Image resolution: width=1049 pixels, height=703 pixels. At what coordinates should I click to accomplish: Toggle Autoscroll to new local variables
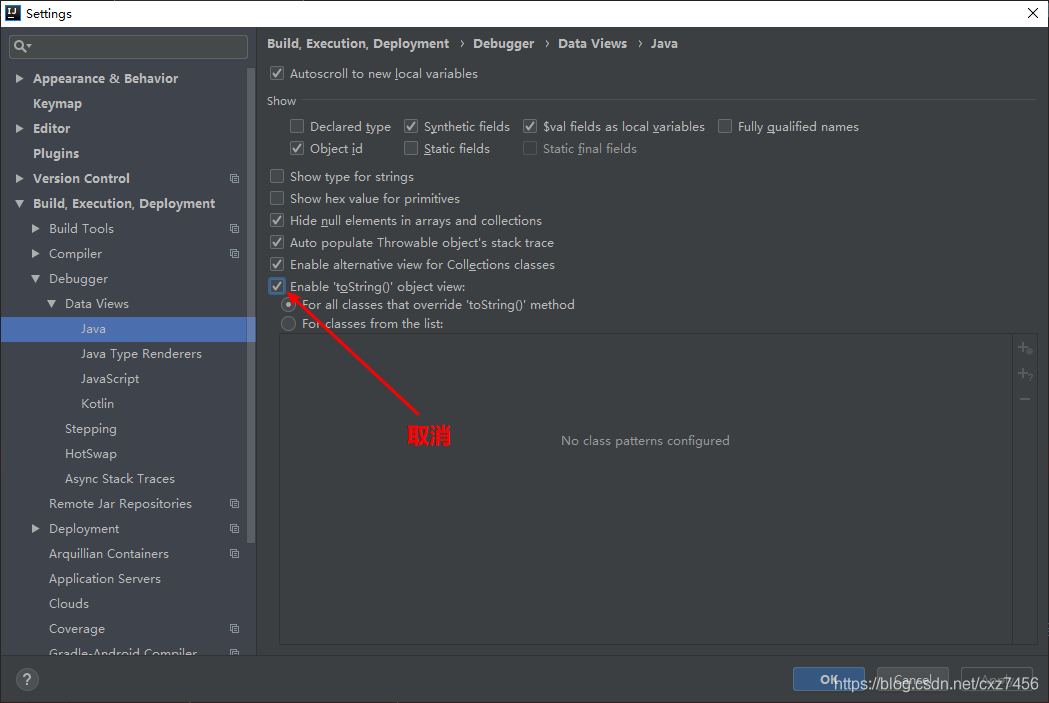click(277, 74)
